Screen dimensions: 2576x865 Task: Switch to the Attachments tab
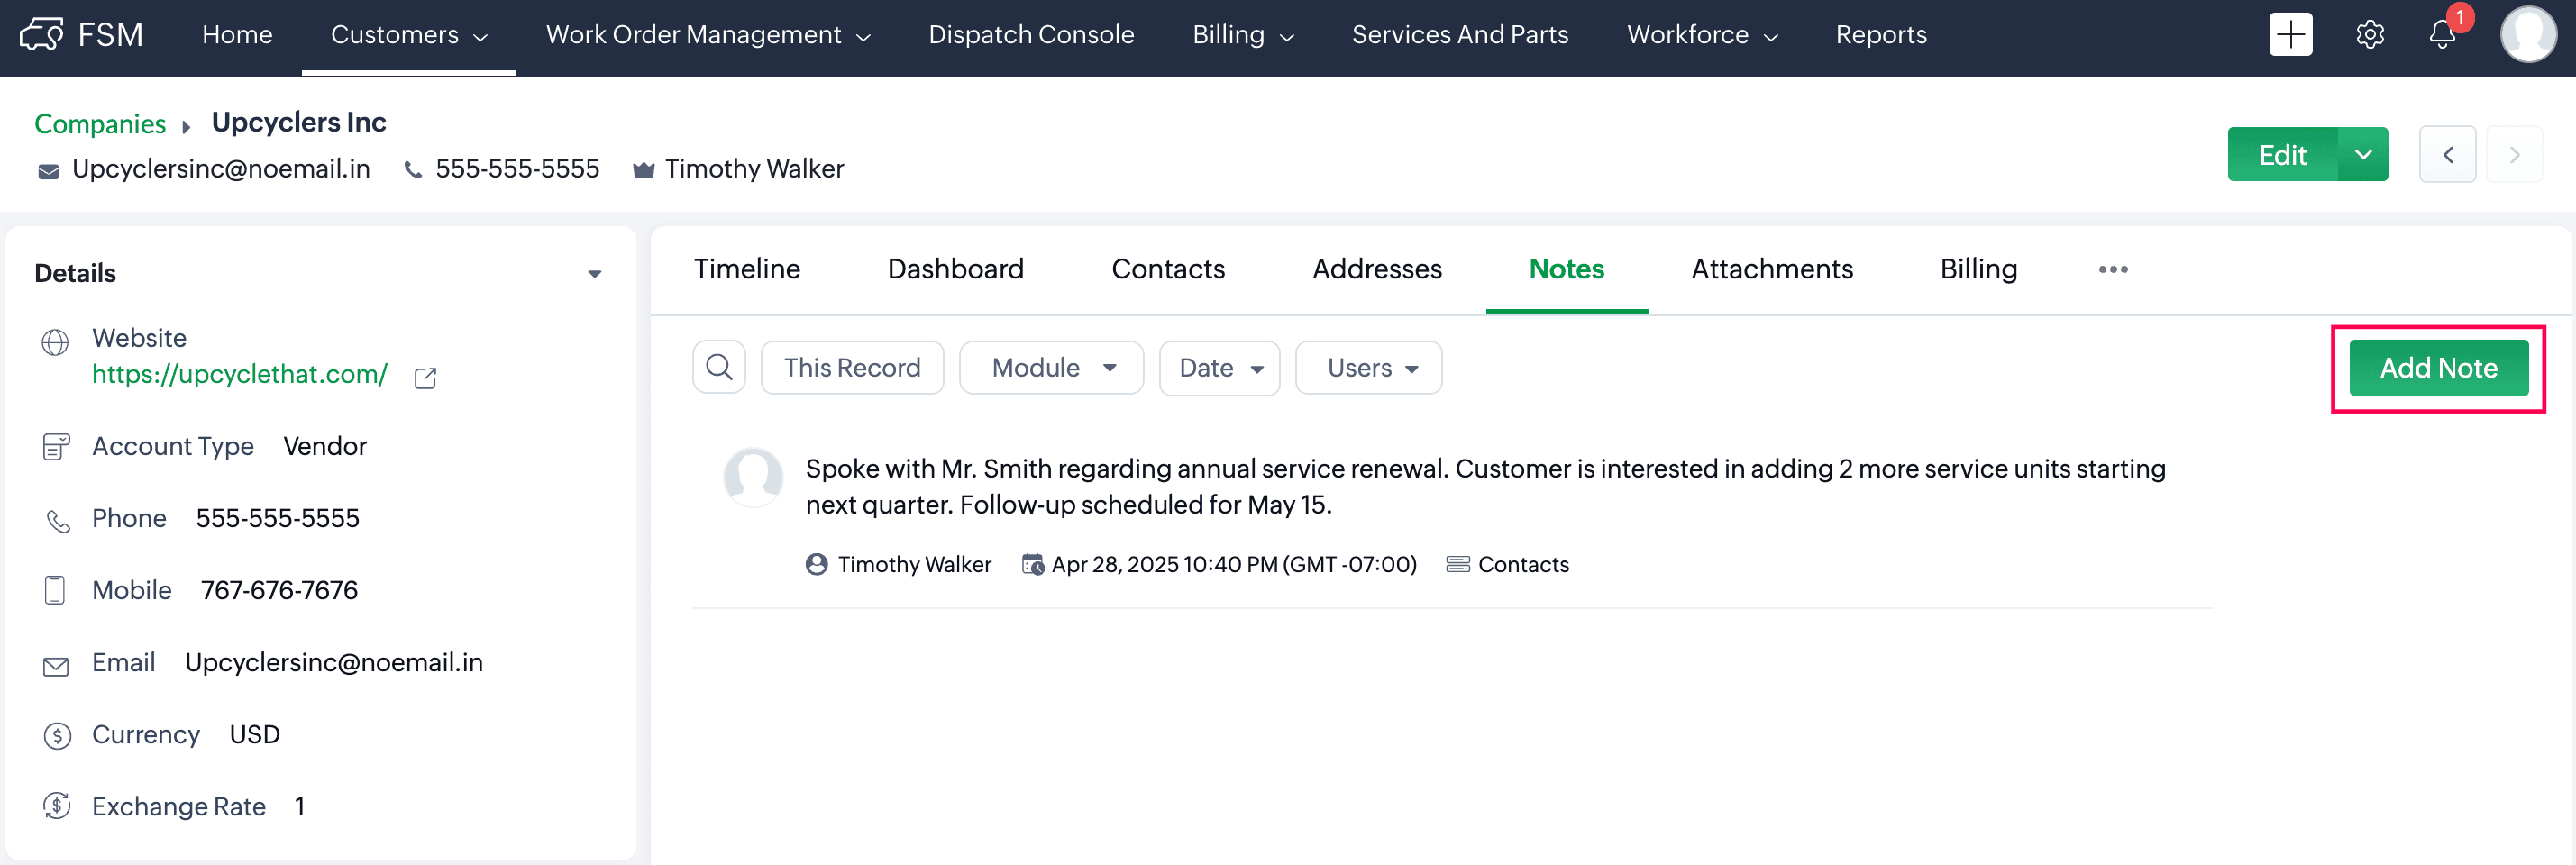click(x=1771, y=270)
